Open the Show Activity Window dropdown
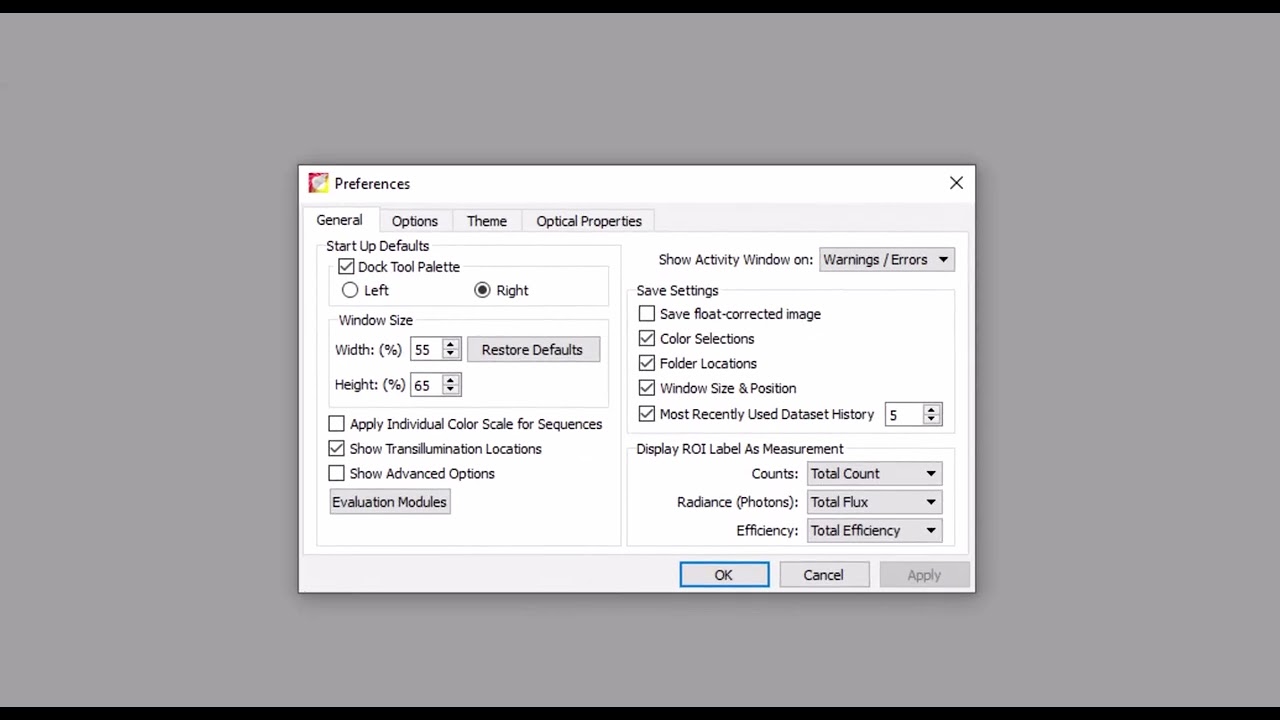Viewport: 1280px width, 720px height. [x=886, y=260]
